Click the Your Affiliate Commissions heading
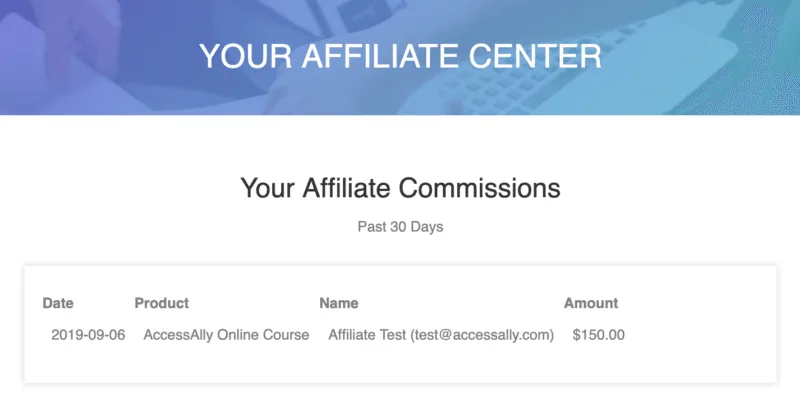 (x=400, y=187)
